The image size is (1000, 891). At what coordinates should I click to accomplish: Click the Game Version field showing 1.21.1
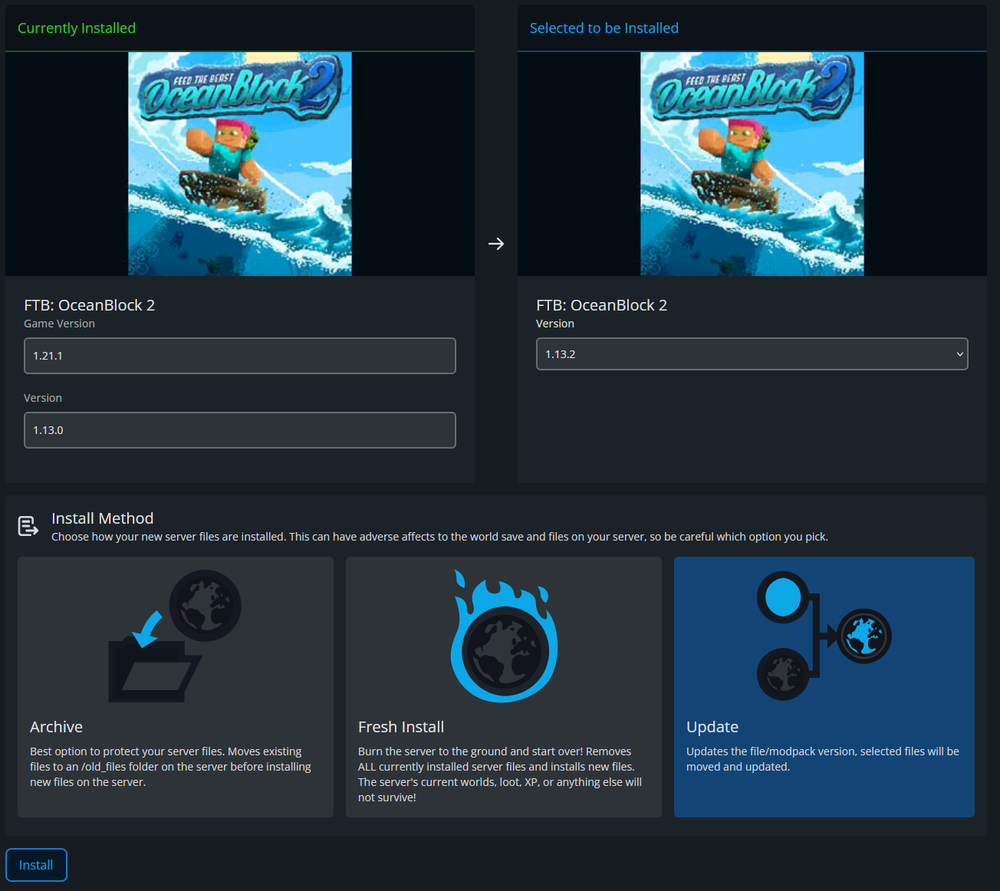[x=240, y=356]
